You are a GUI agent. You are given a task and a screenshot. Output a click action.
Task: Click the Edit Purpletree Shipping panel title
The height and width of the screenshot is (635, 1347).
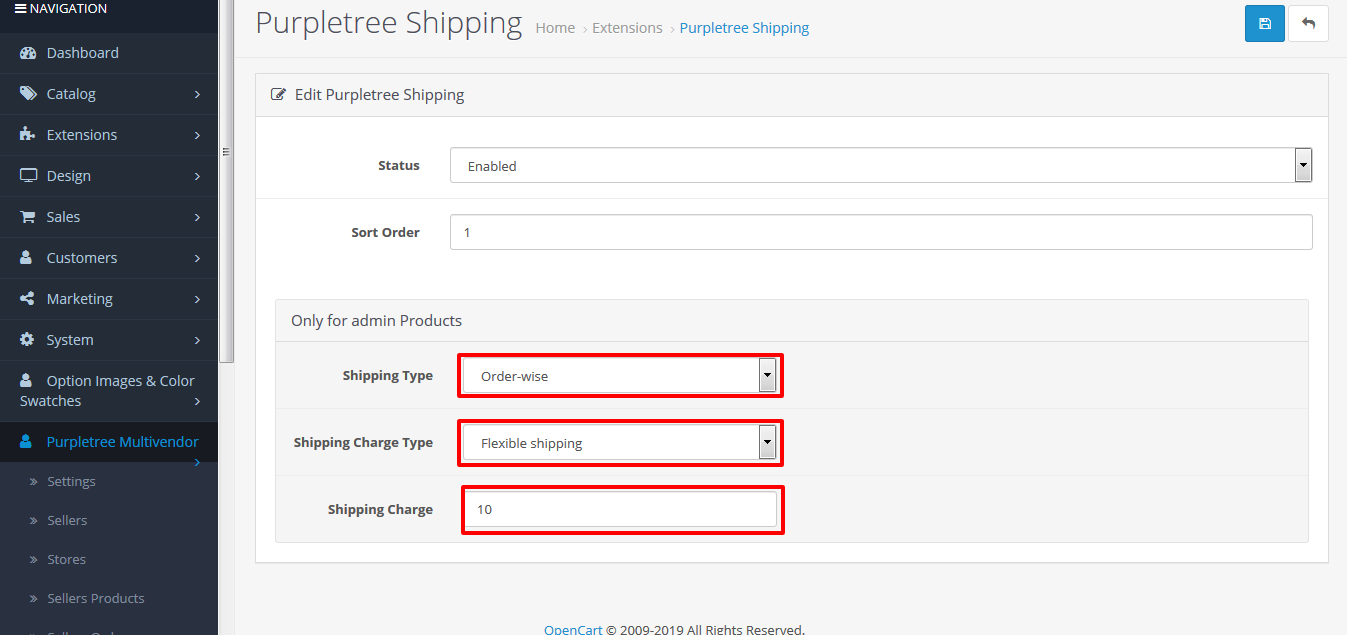[x=379, y=95]
